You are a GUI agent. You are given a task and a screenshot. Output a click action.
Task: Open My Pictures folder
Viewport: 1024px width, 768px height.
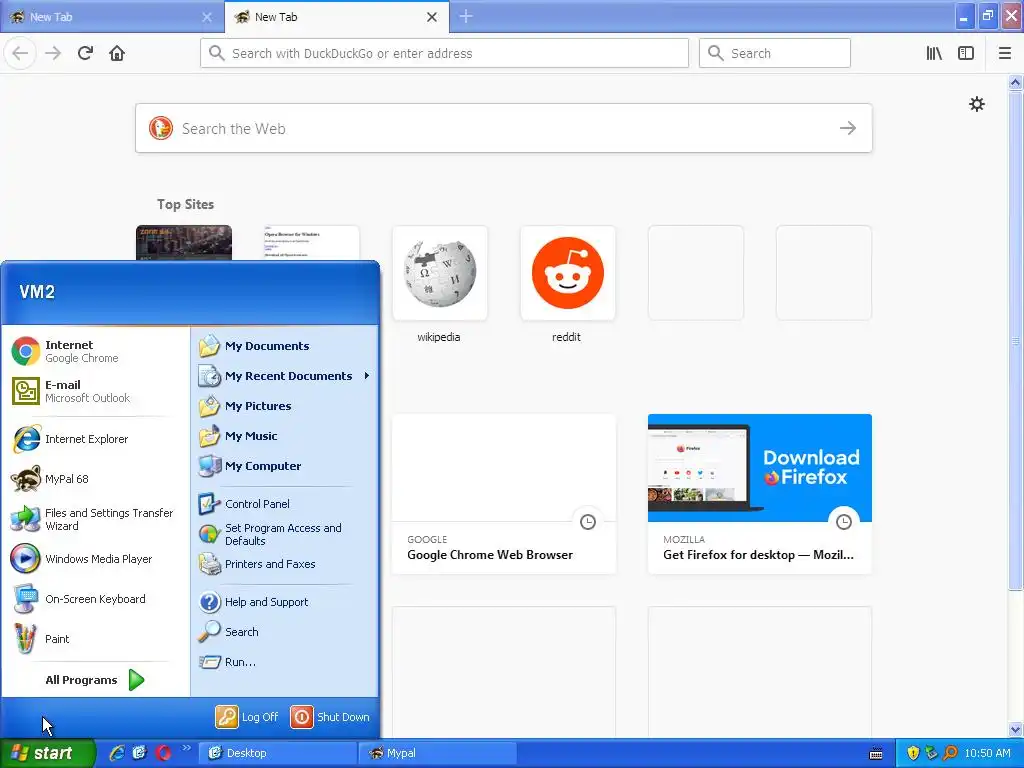click(285, 406)
